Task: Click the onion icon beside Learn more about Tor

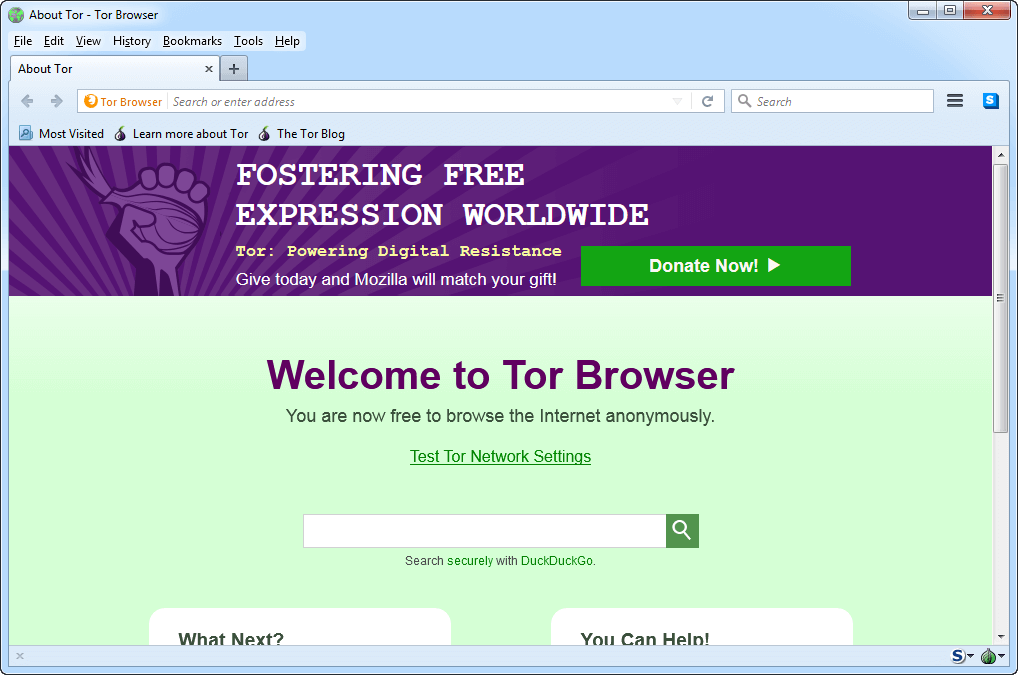Action: pos(120,134)
